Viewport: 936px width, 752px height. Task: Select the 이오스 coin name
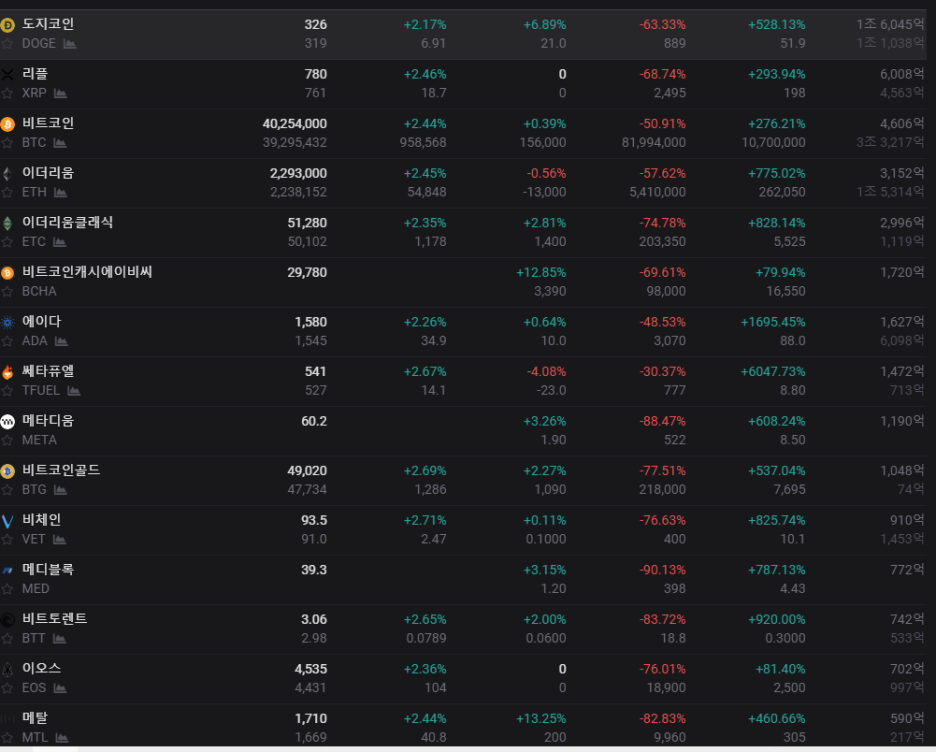point(41,668)
